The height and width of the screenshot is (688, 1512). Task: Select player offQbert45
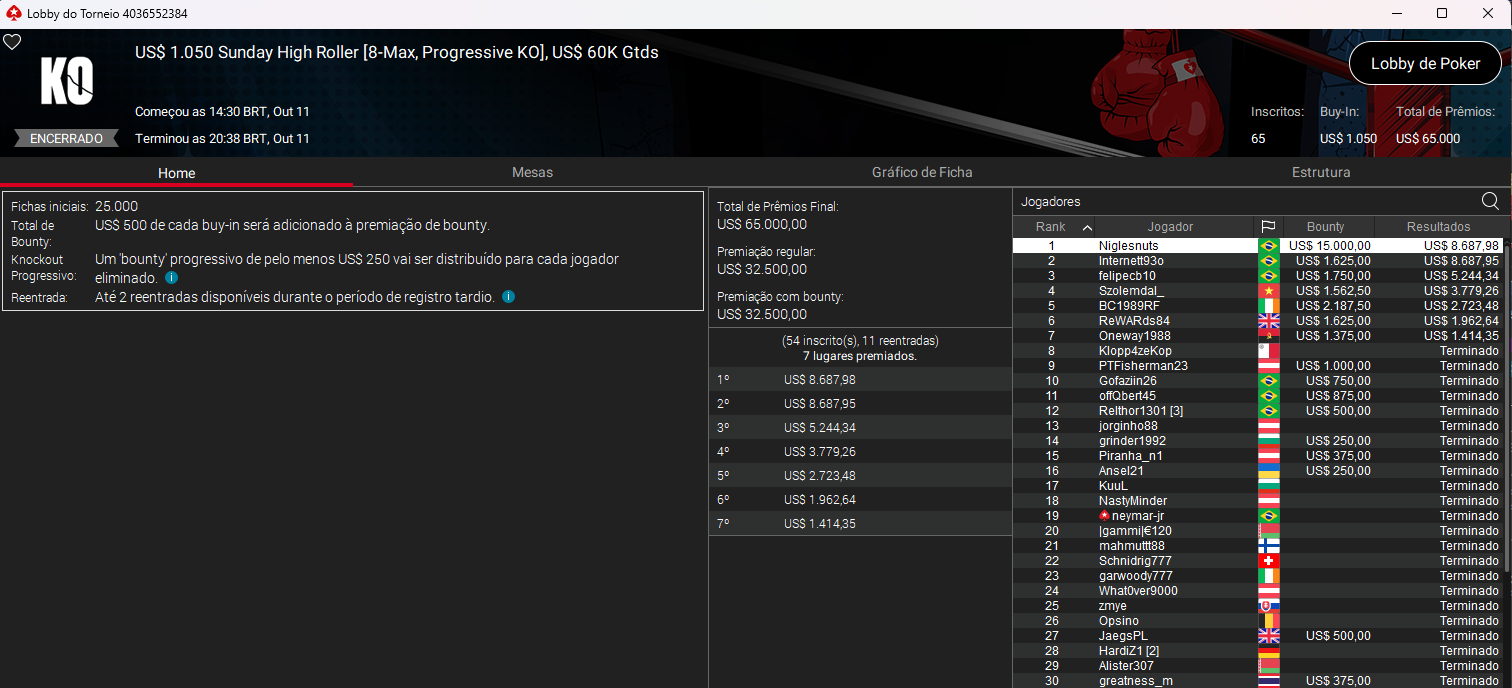pyautogui.click(x=1257, y=396)
